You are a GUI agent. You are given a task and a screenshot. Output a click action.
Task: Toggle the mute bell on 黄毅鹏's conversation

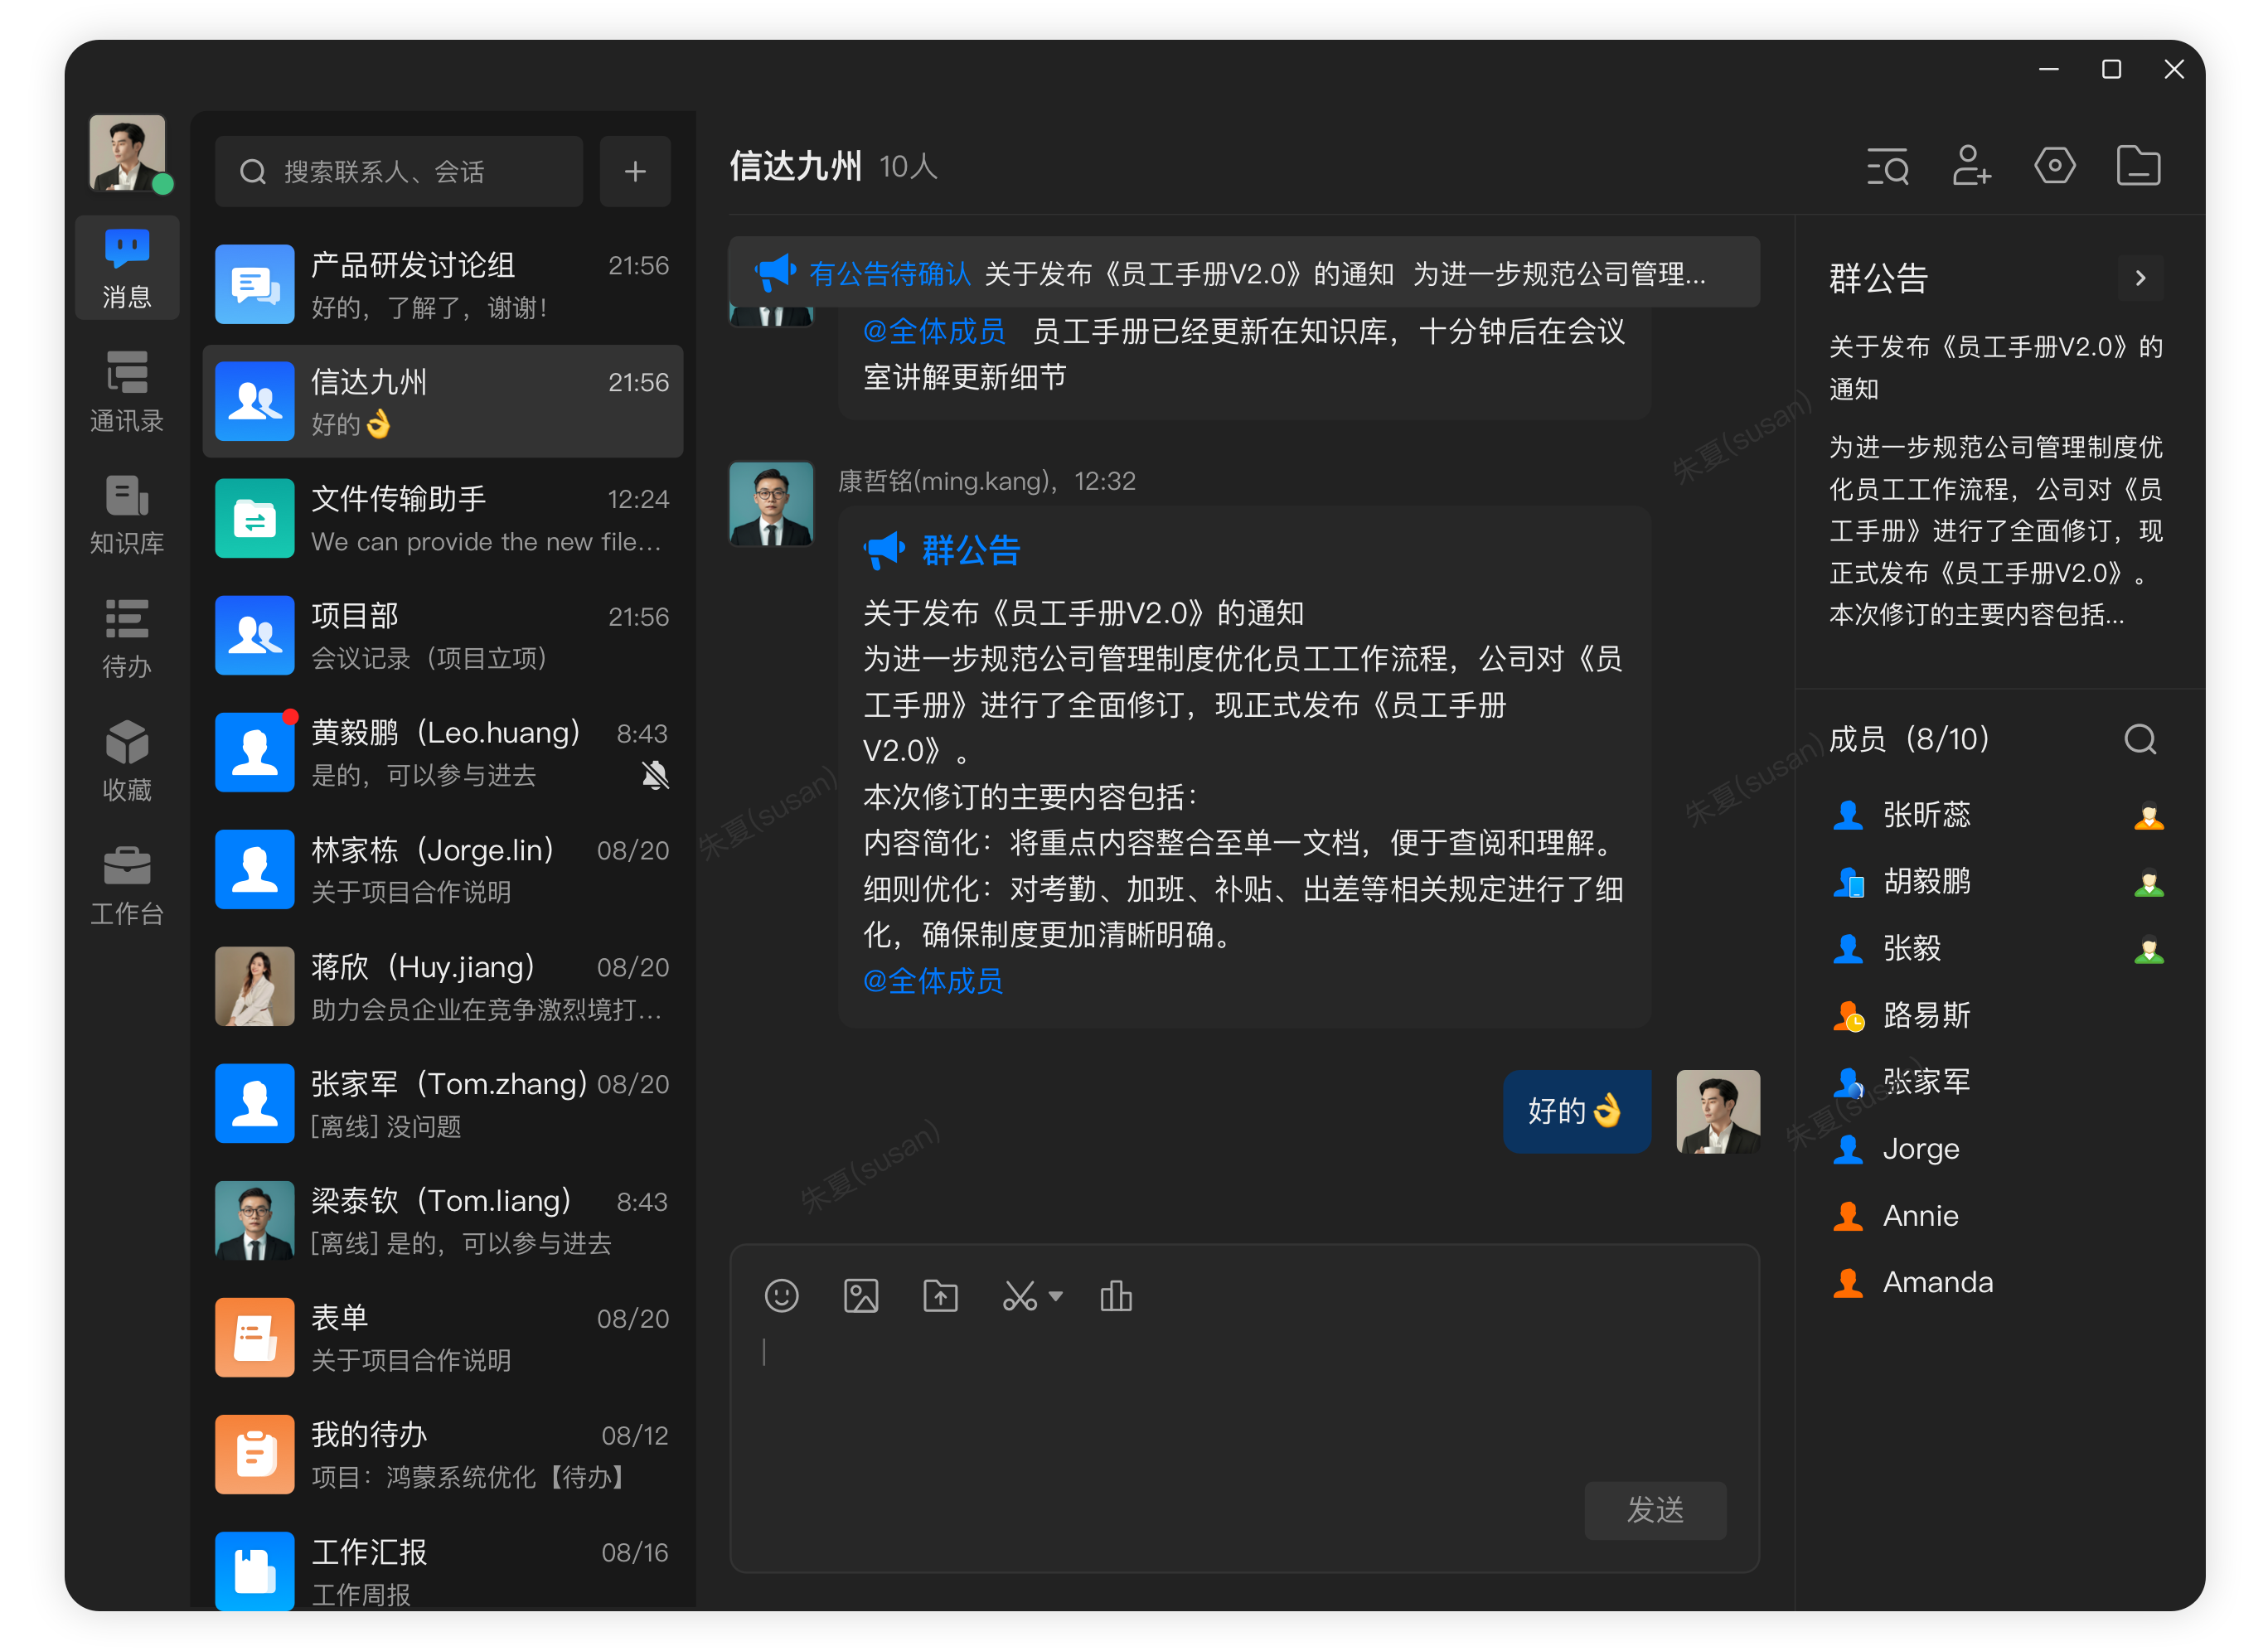click(656, 776)
